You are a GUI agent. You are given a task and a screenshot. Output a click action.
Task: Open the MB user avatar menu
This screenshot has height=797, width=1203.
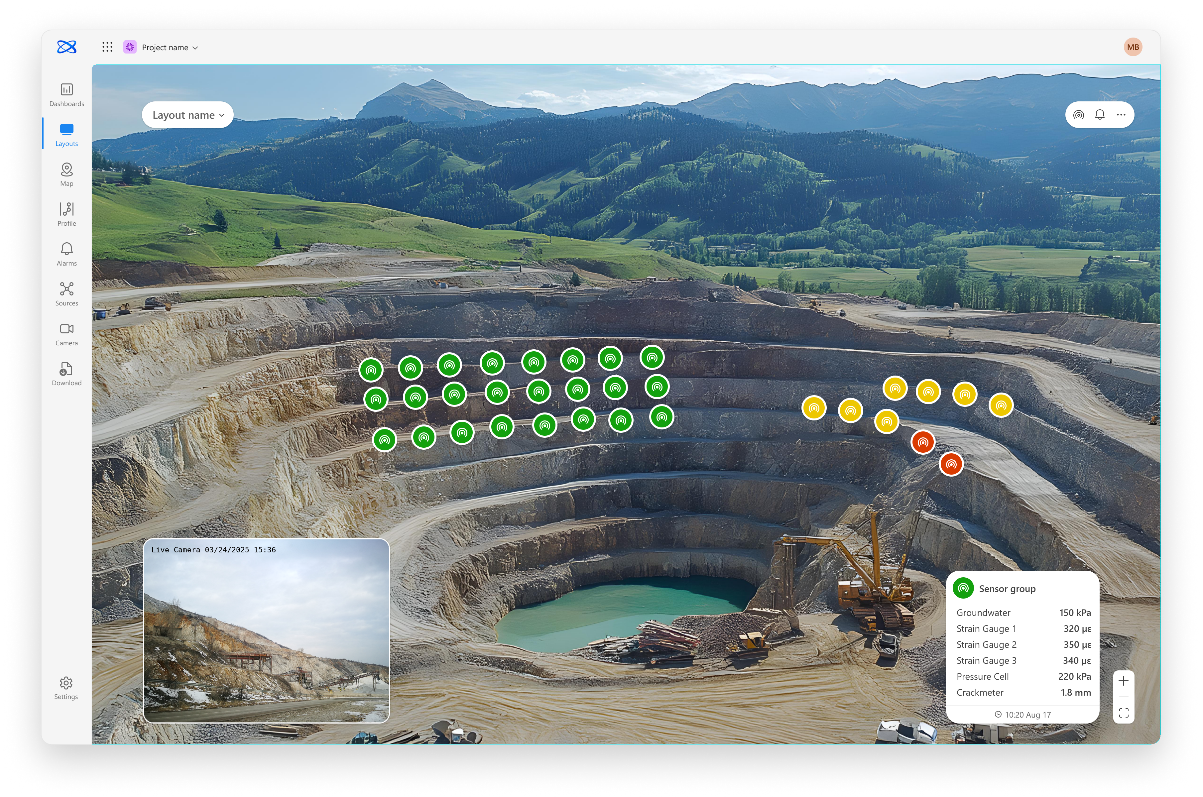coord(1133,47)
